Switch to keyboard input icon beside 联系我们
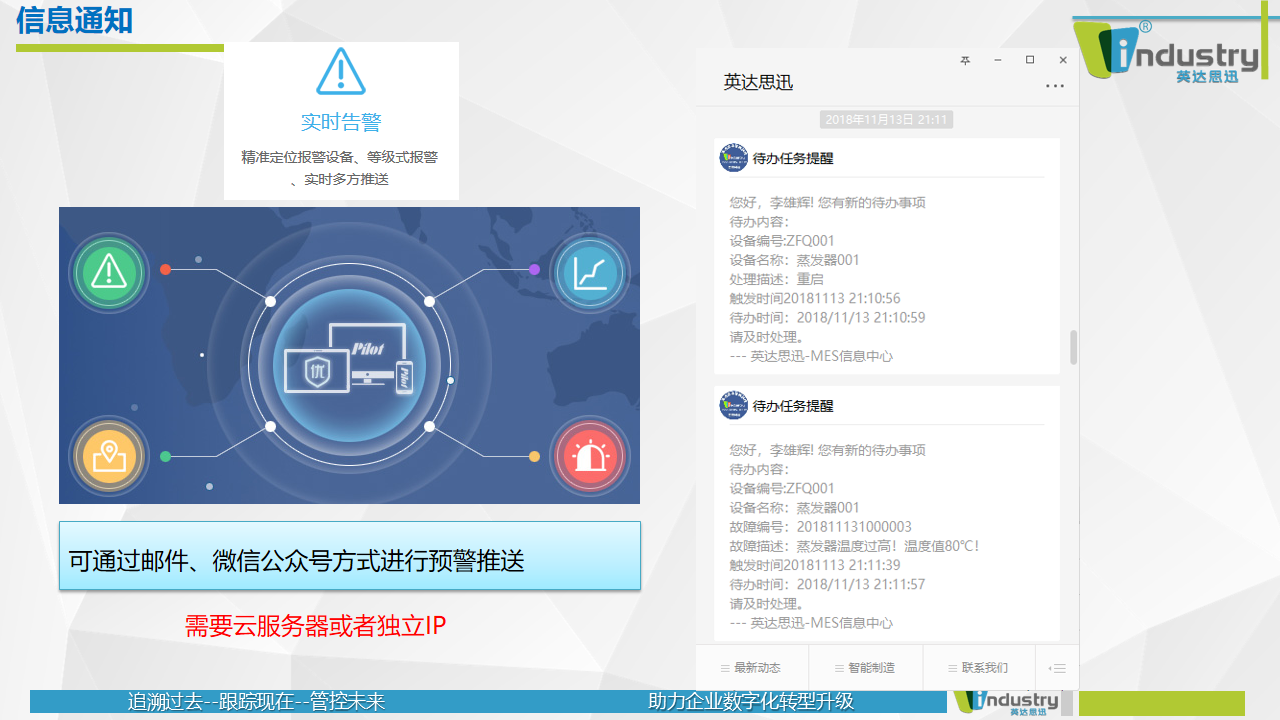This screenshot has height=720, width=1280. (x=1057, y=668)
